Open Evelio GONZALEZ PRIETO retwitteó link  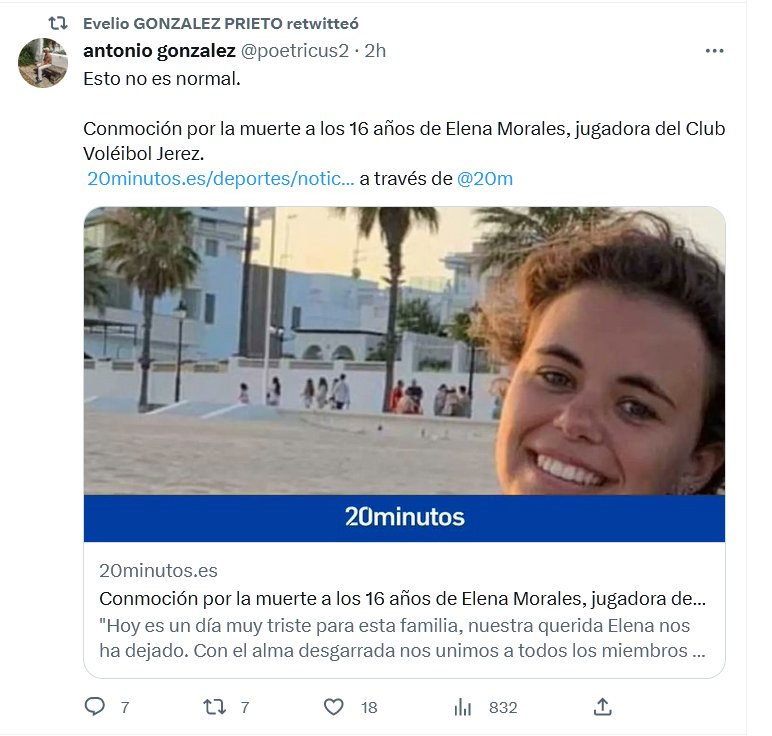[221, 23]
